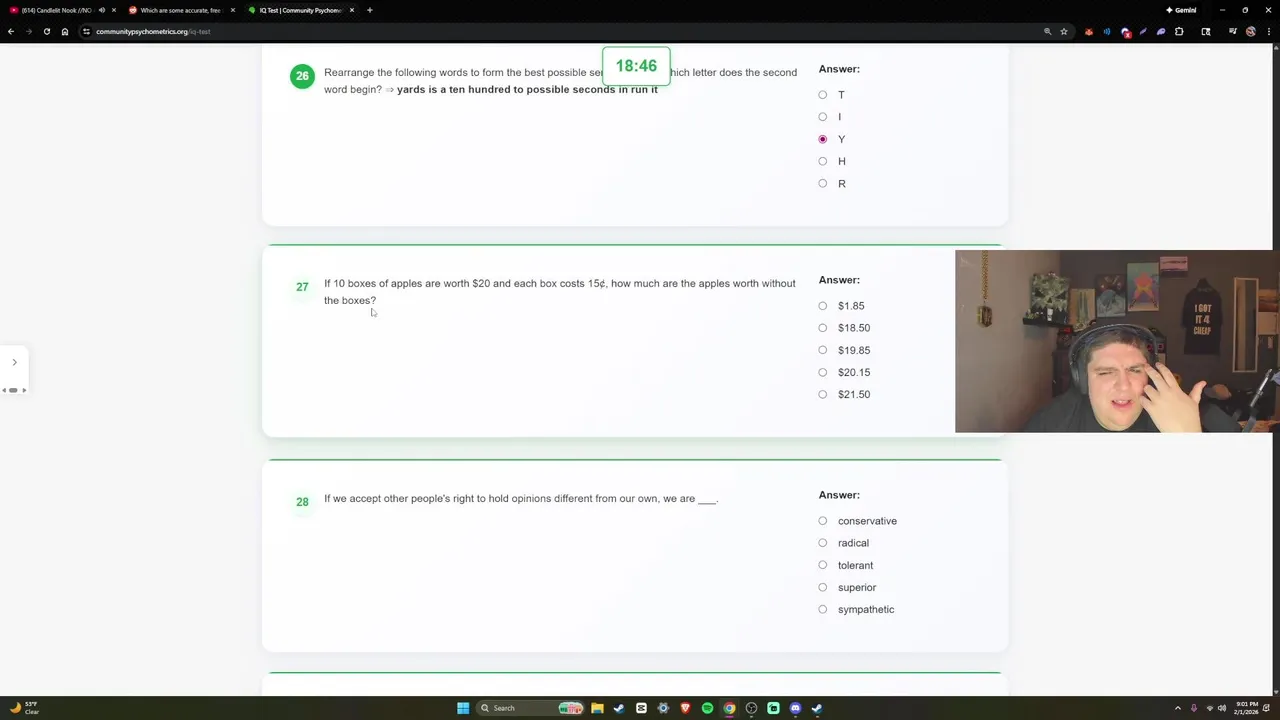This screenshot has height=720, width=1280.
Task: Open the clock showing 9:01 PM
Action: [1247, 708]
